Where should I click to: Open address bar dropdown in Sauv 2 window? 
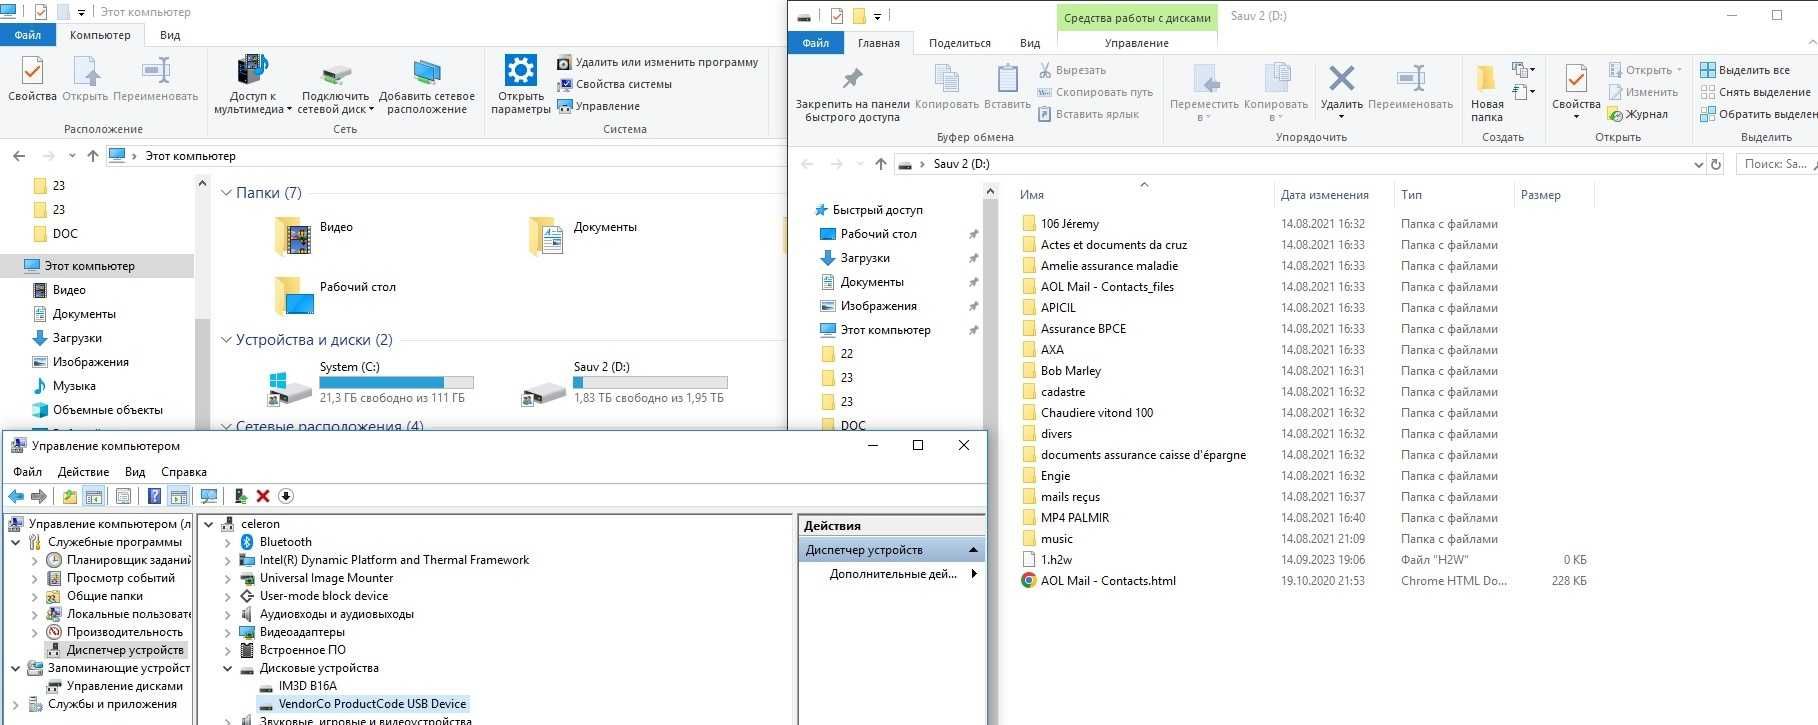point(1698,164)
